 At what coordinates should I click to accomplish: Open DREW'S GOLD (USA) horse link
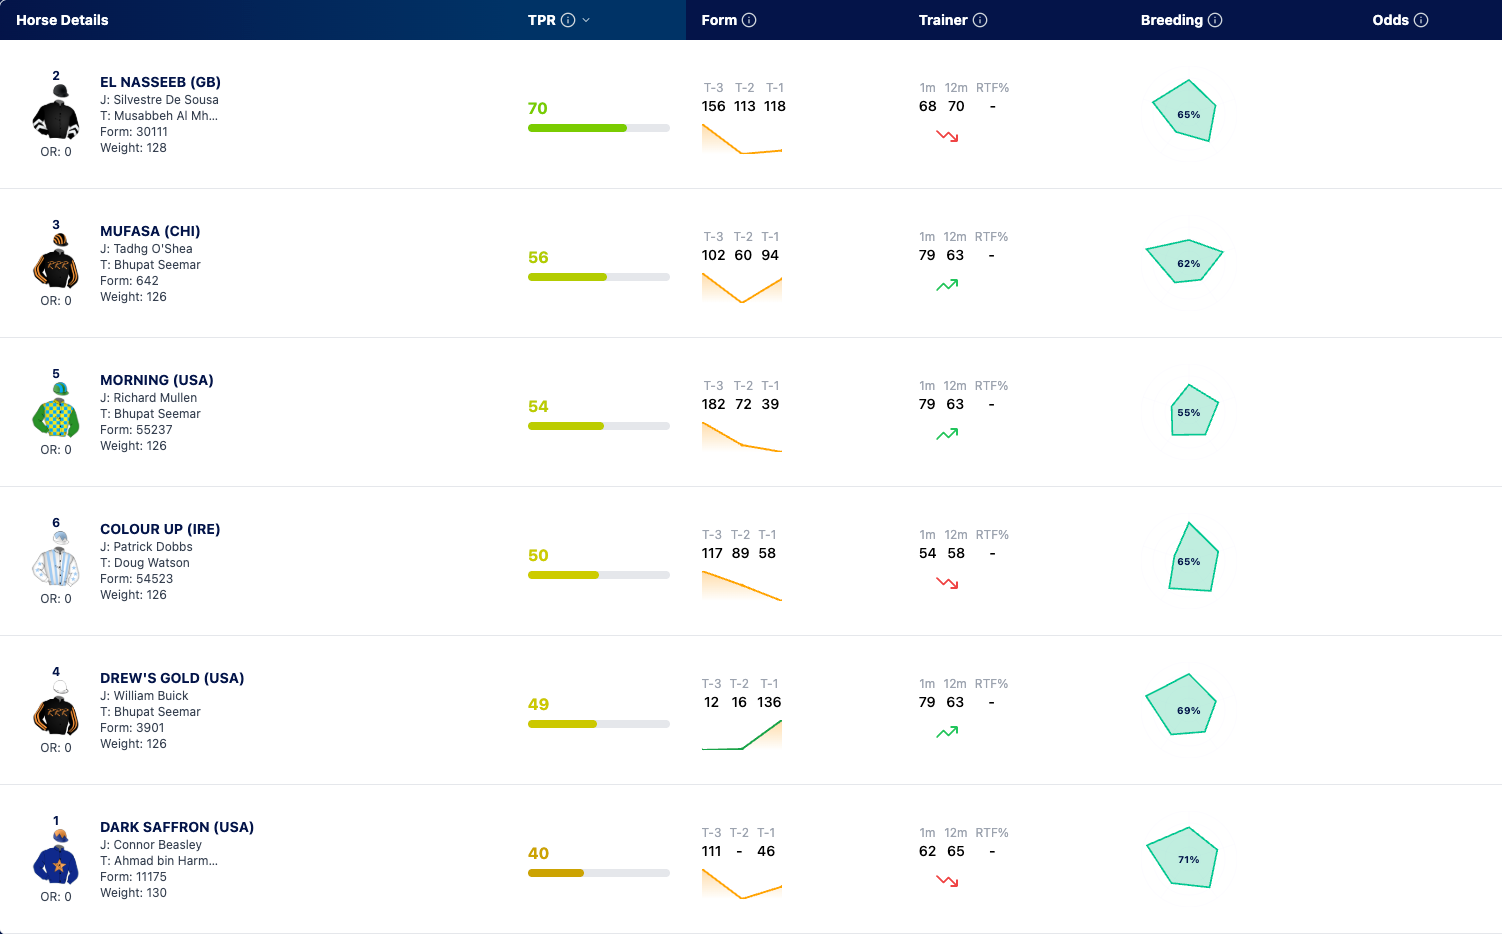point(172,678)
